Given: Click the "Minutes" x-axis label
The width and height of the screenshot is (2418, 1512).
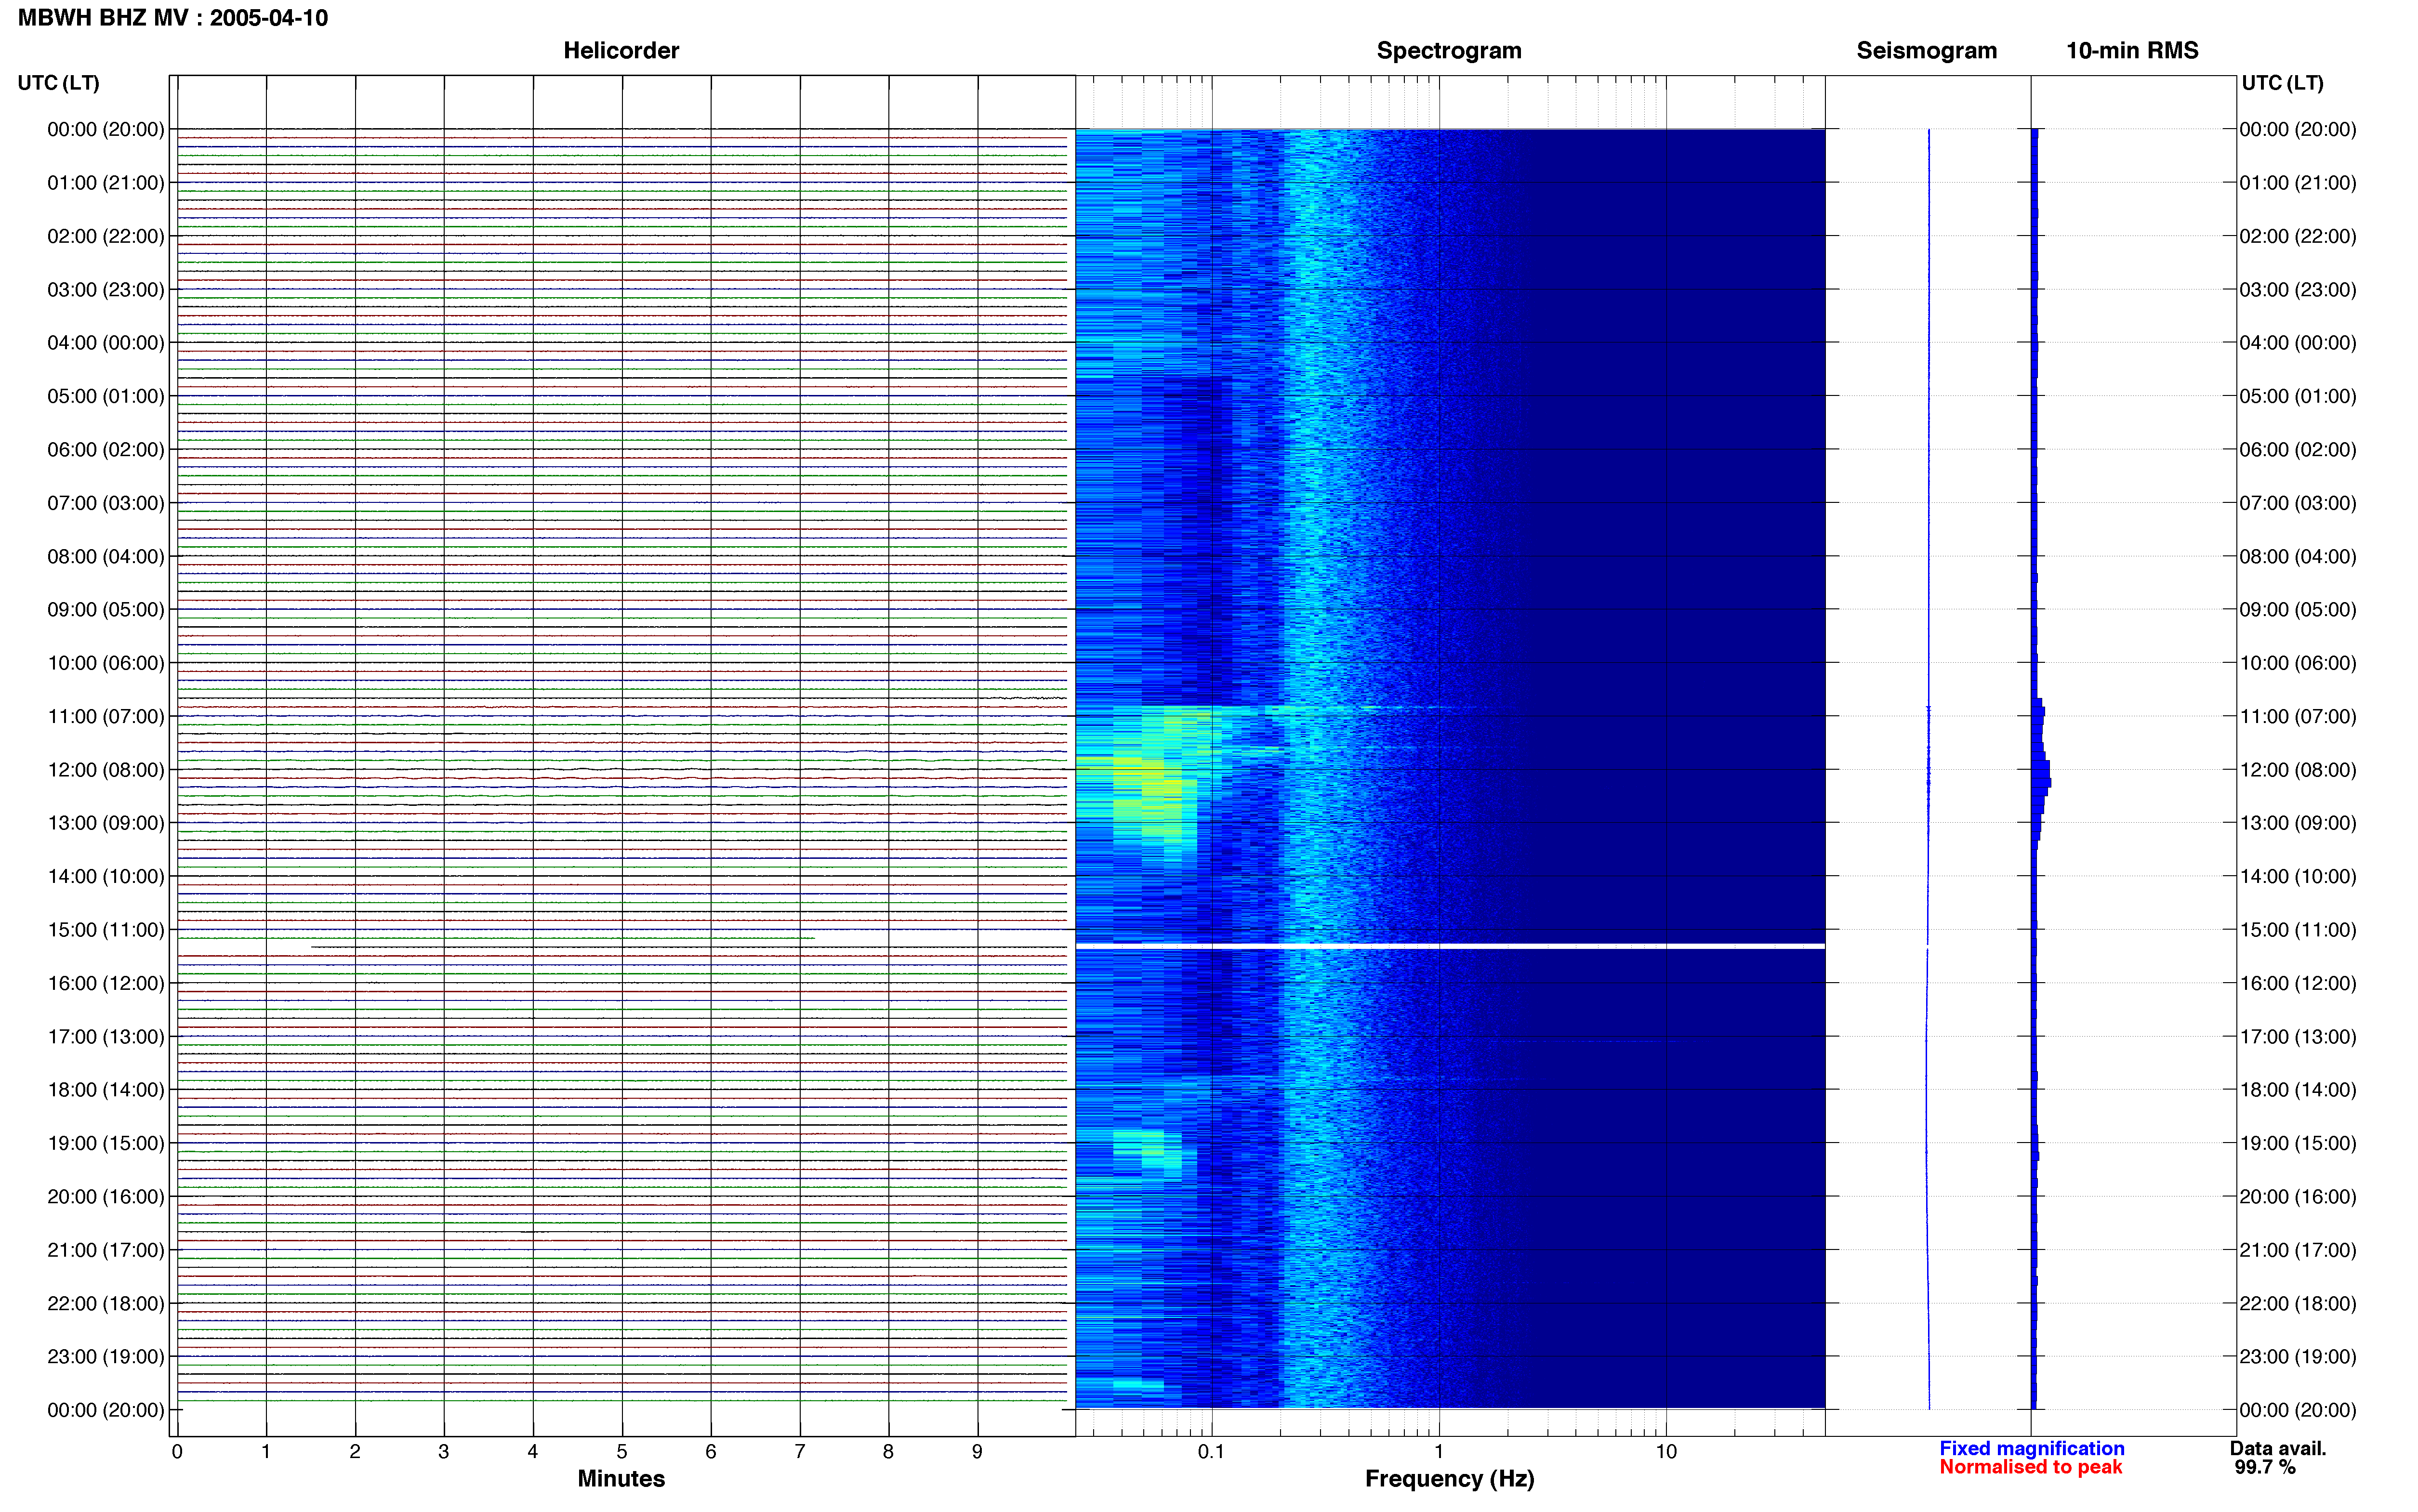Looking at the screenshot, I should coord(621,1478).
